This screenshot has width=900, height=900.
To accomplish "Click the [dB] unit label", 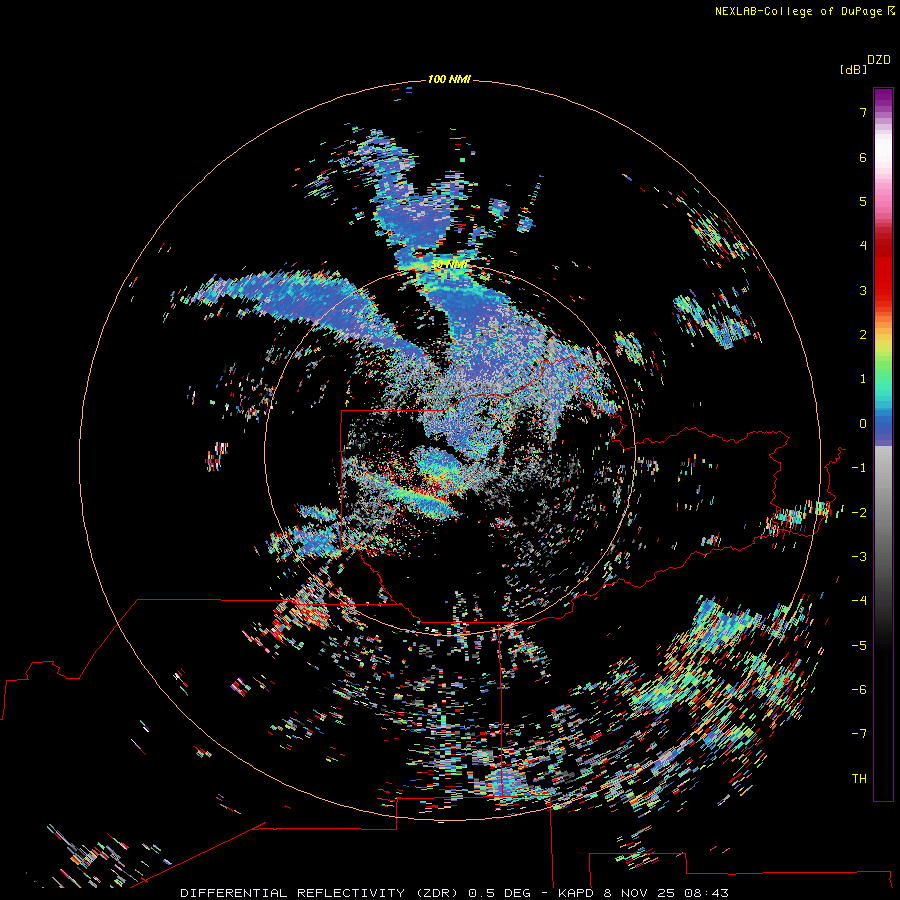I will pos(853,70).
